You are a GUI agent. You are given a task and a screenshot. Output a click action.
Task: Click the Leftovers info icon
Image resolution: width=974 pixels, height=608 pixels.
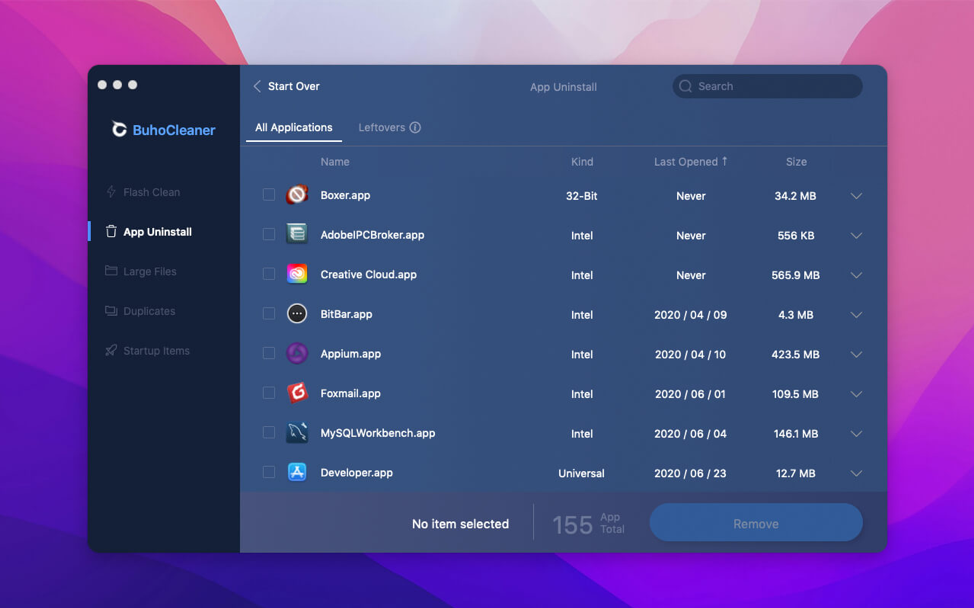coord(415,127)
